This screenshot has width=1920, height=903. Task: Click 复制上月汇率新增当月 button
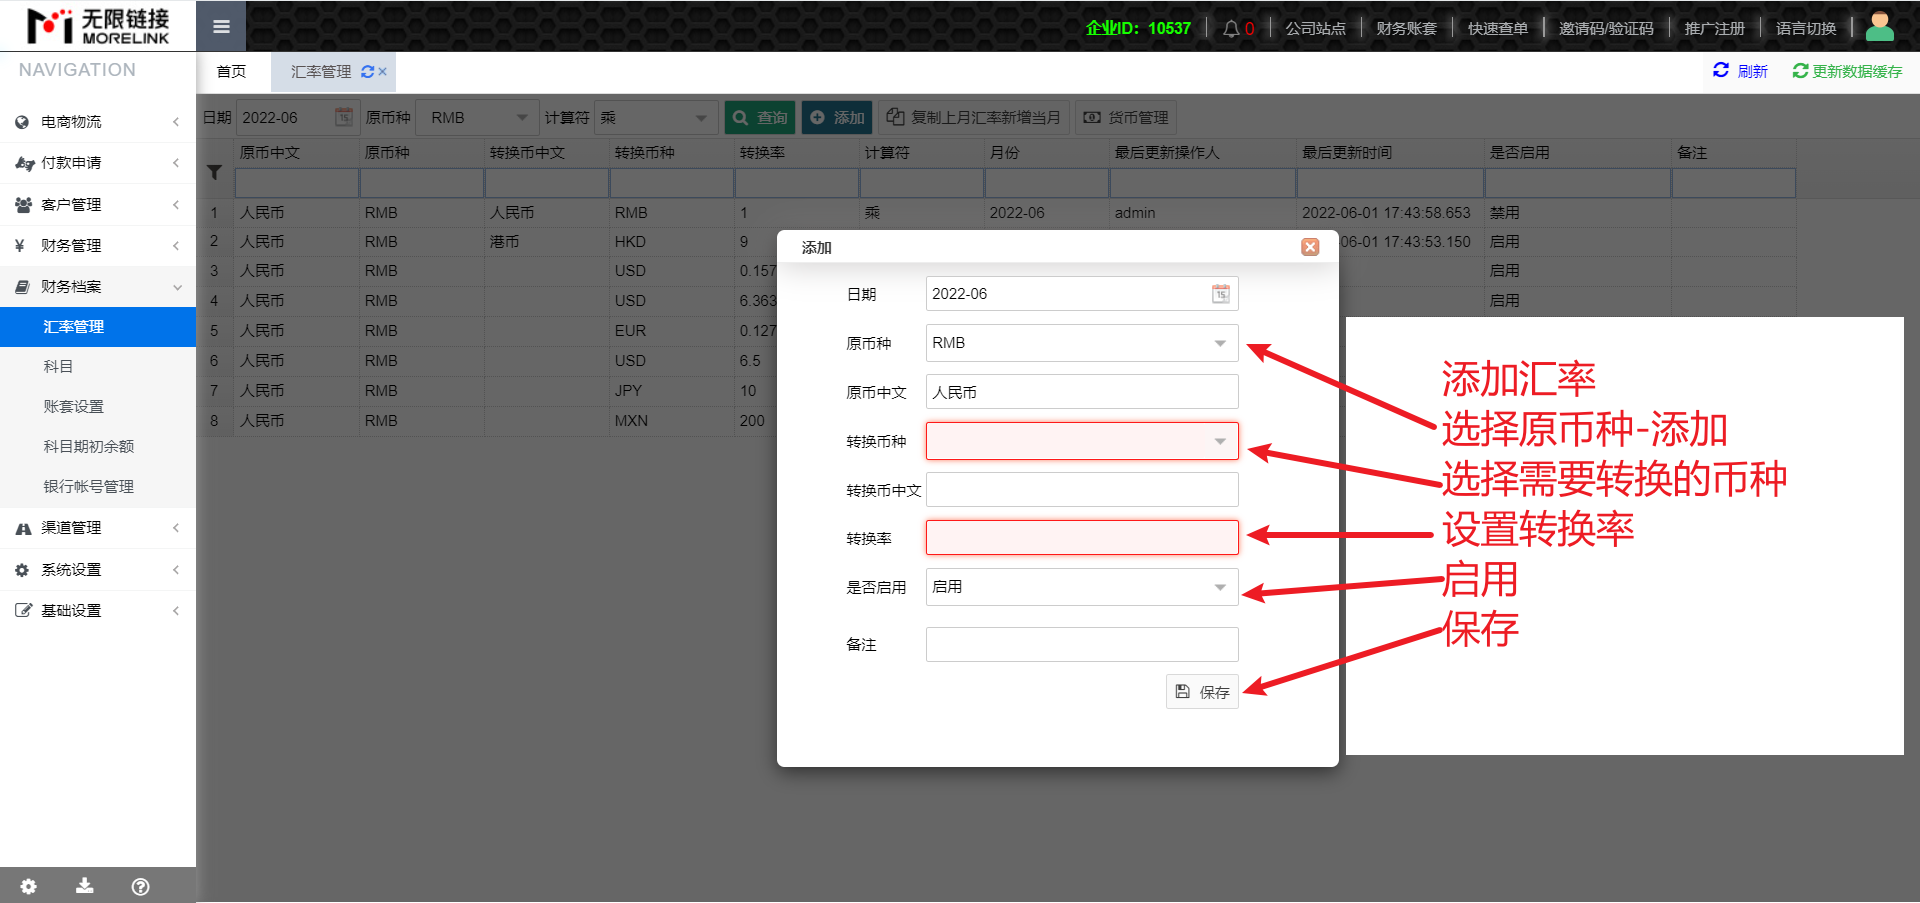pos(973,117)
